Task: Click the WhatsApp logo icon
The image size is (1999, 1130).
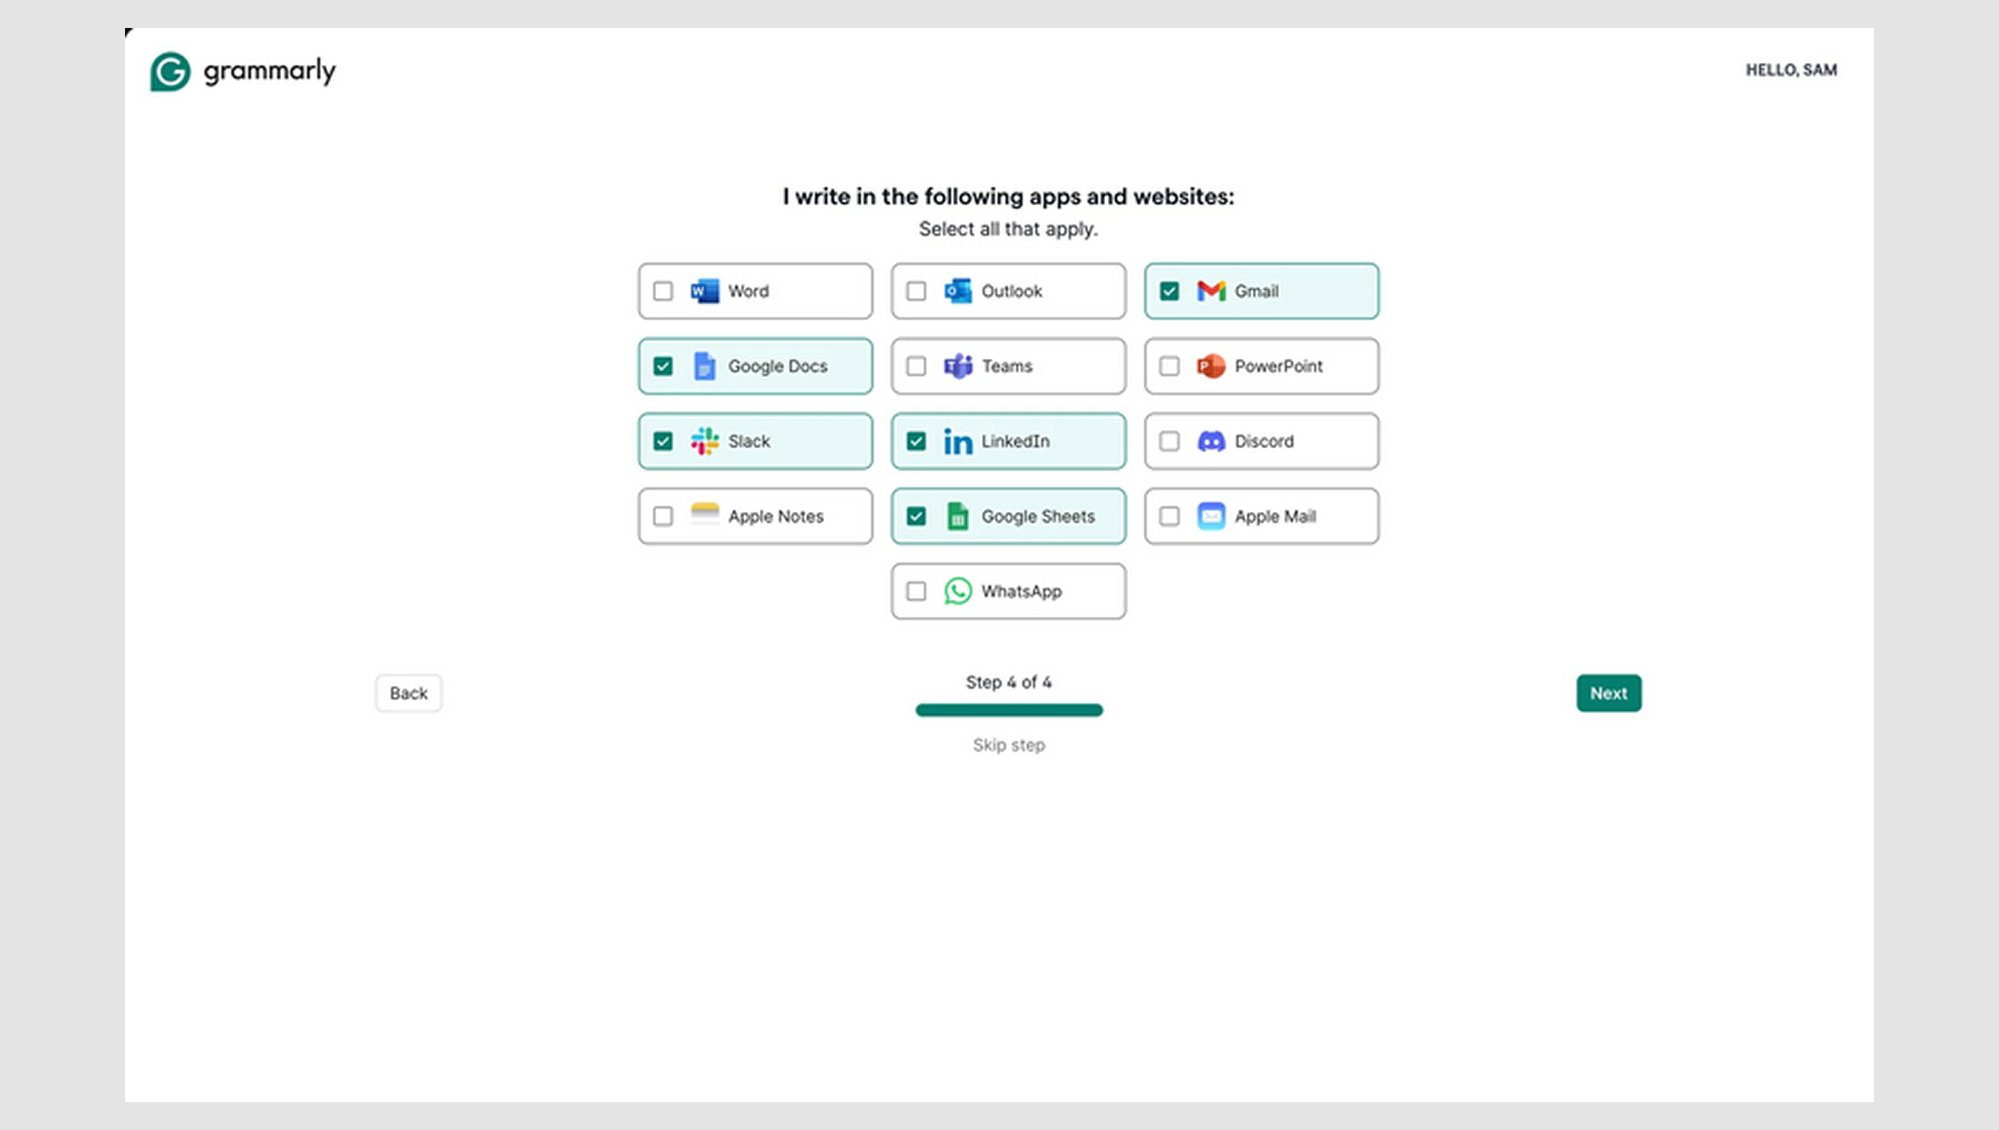Action: point(958,591)
